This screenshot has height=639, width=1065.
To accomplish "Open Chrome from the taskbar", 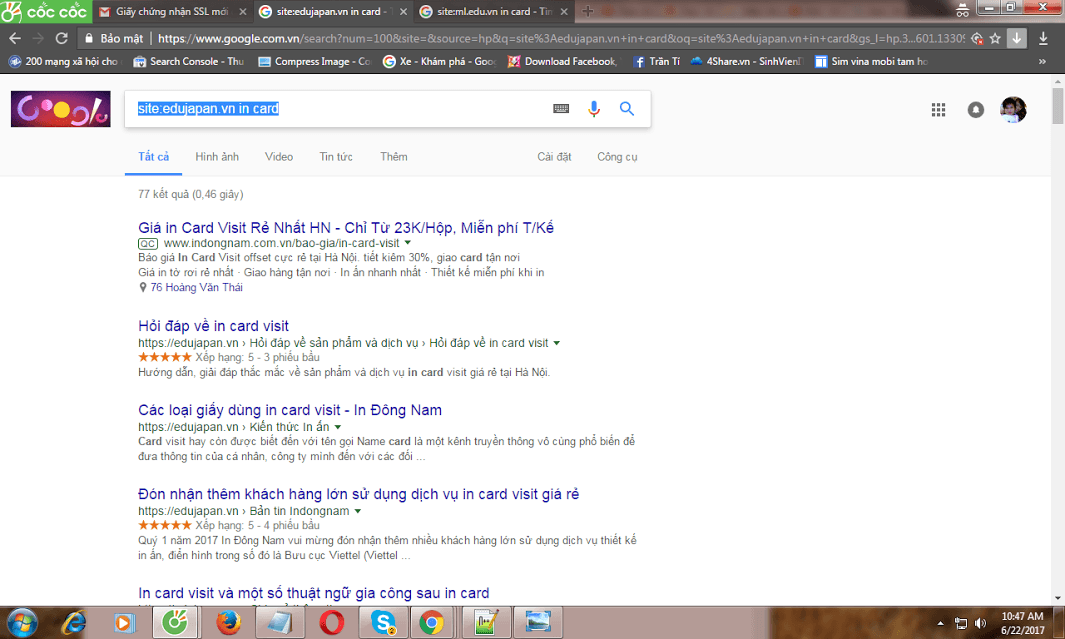I will coord(432,622).
